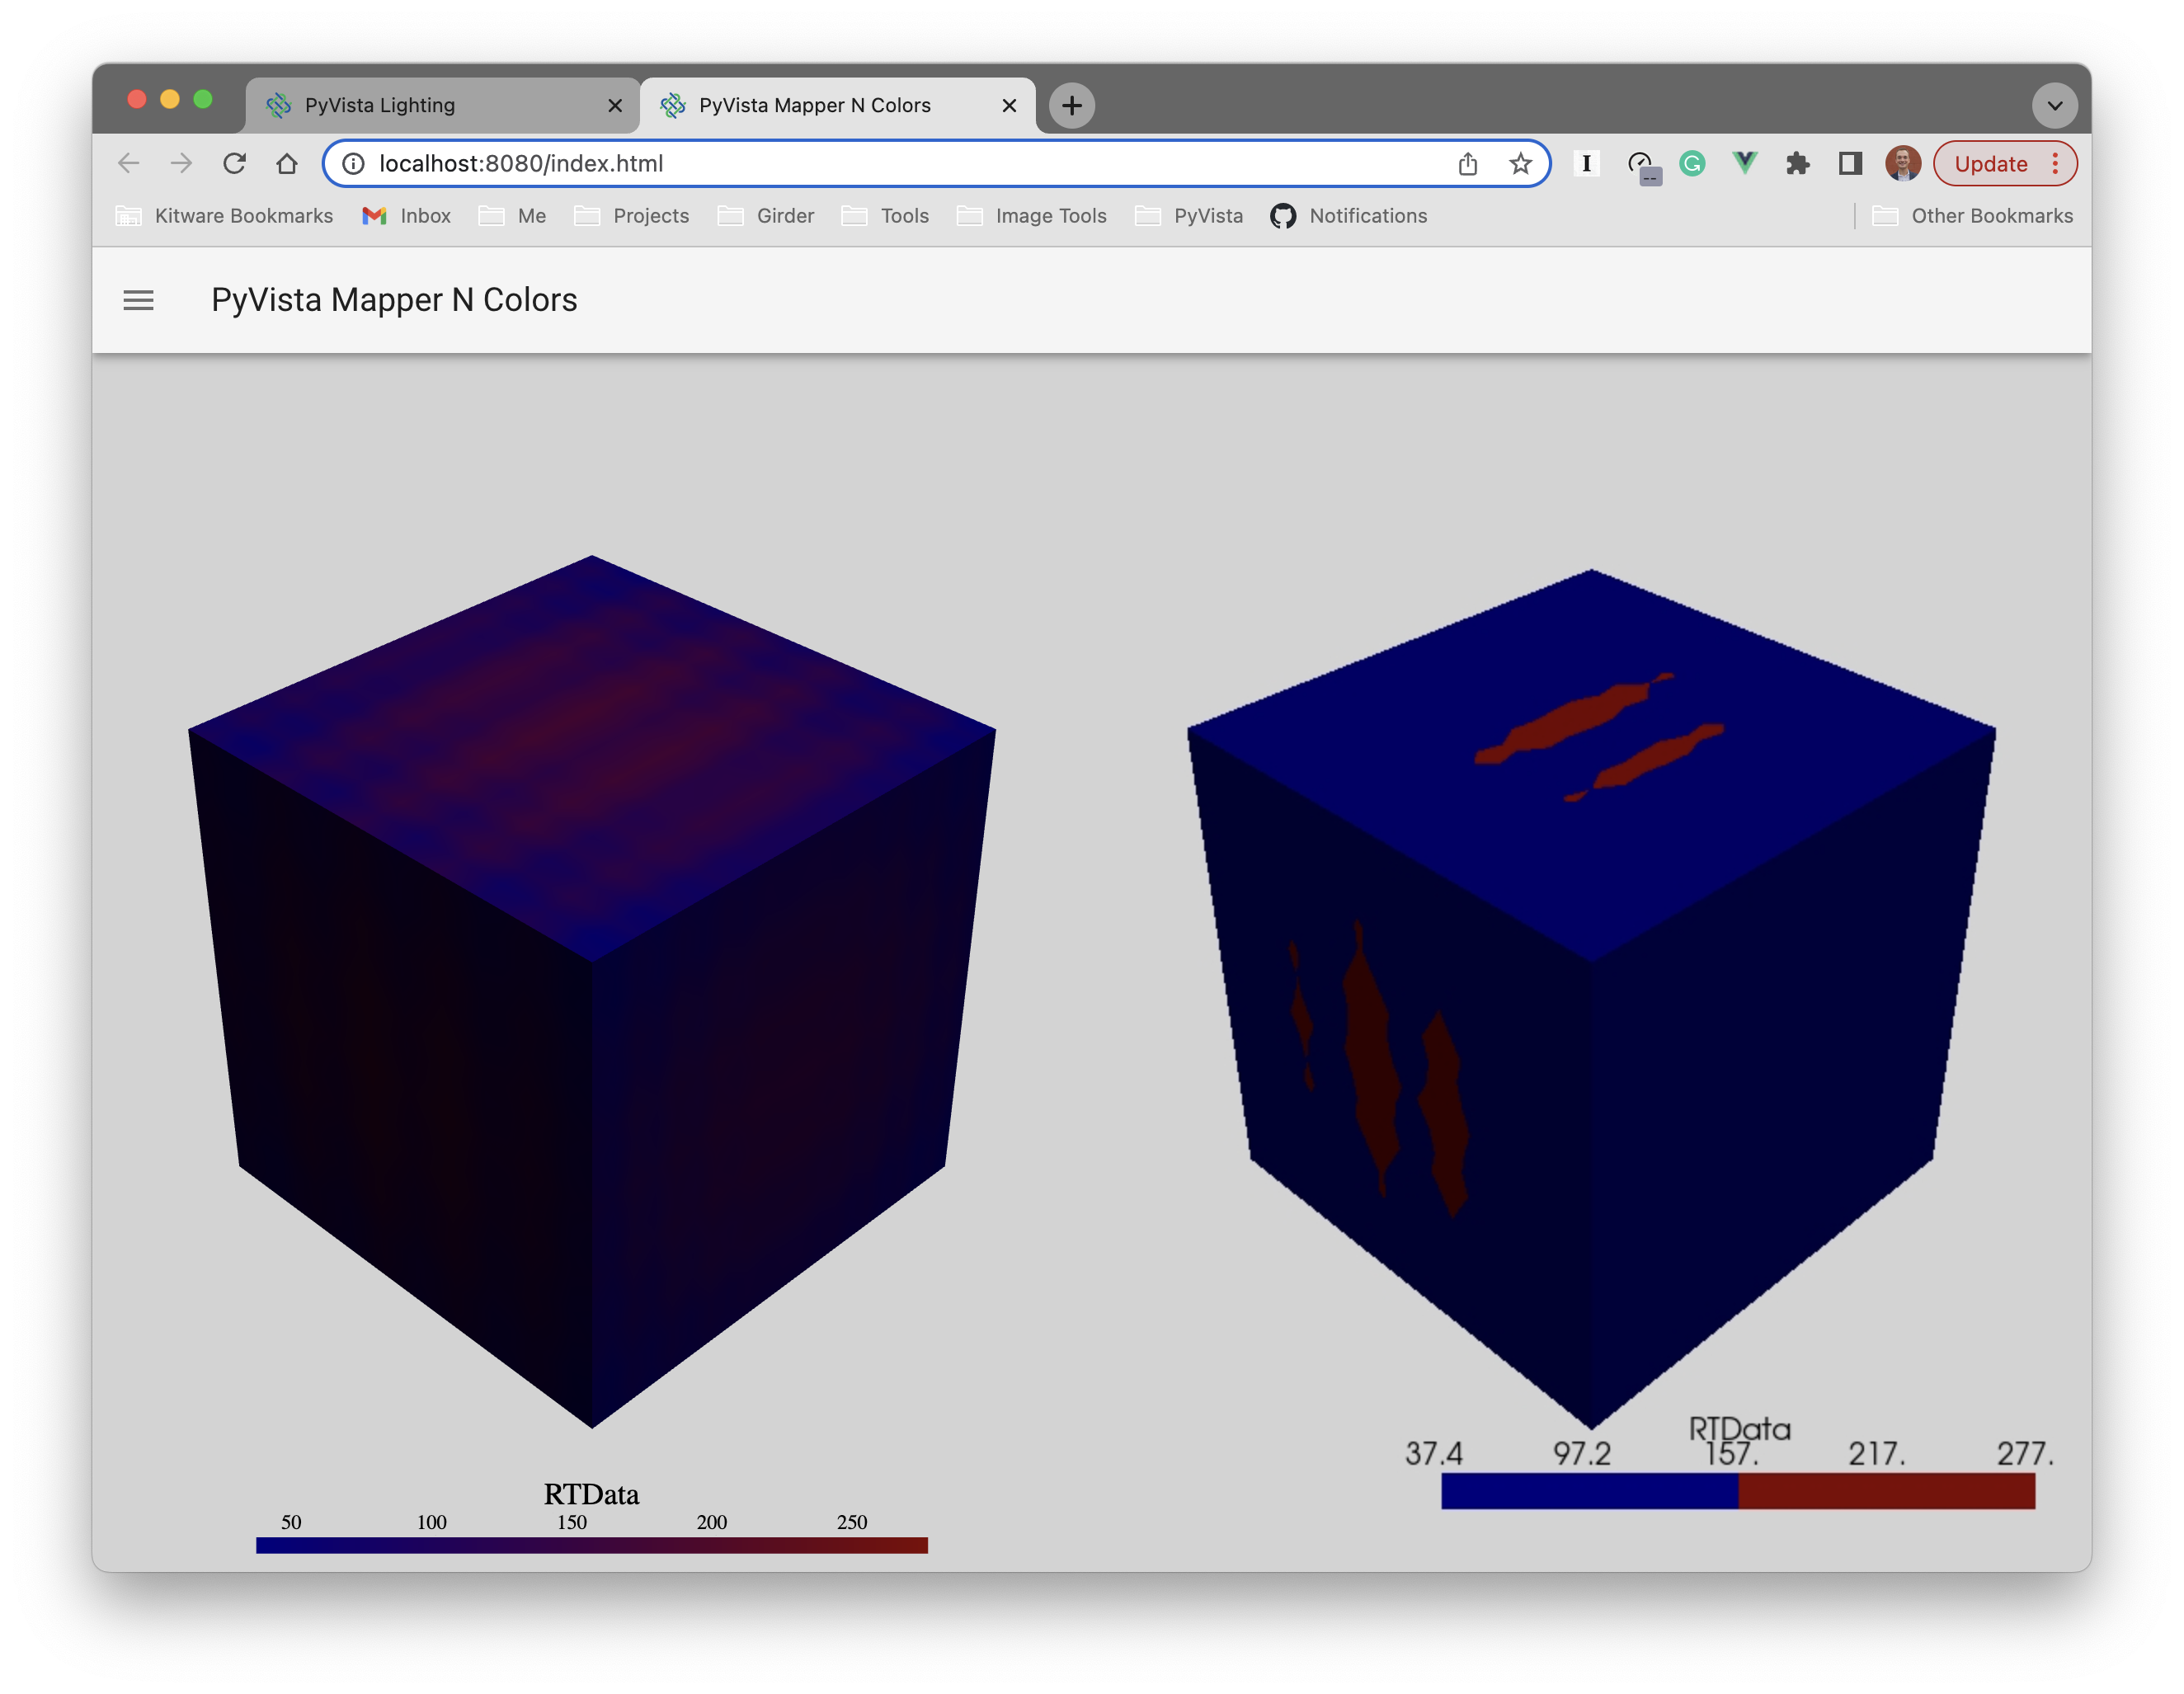Image resolution: width=2184 pixels, height=1694 pixels.
Task: Open a new tab with the plus button
Action: [x=1071, y=104]
